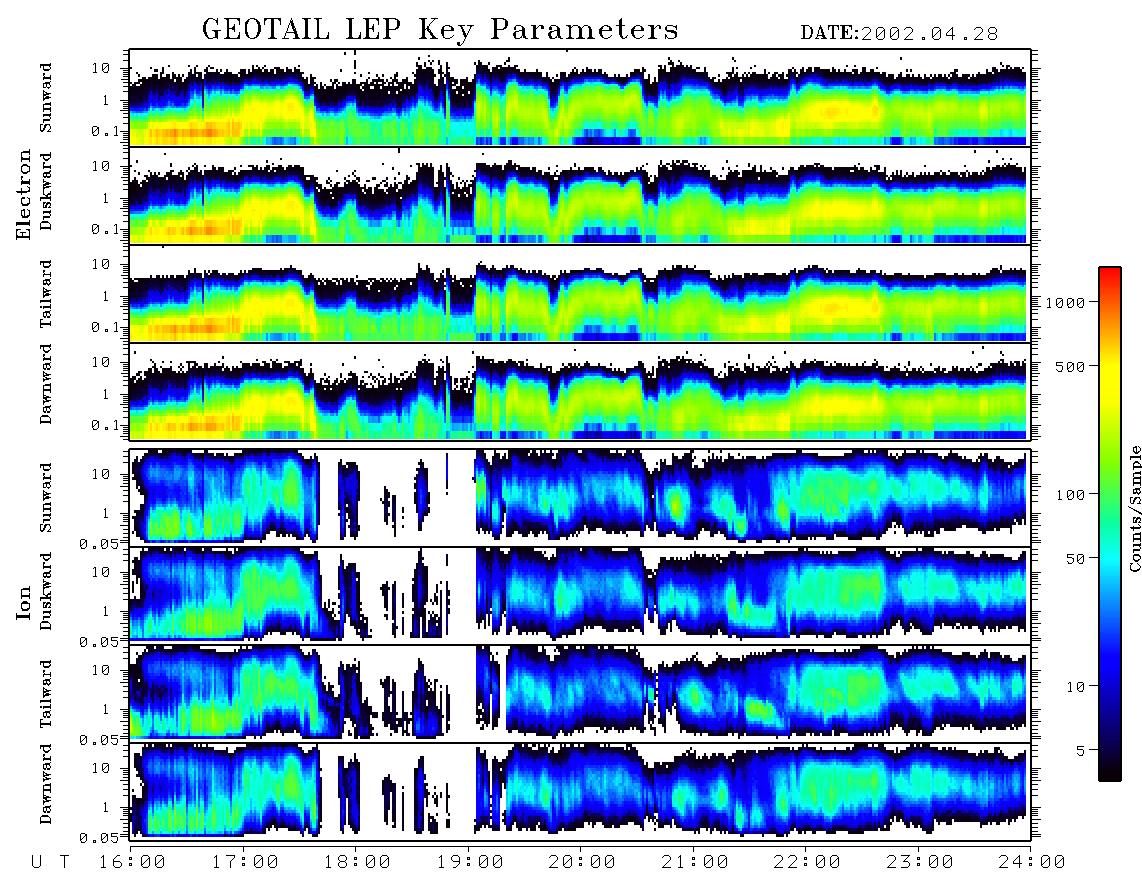The width and height of the screenshot is (1142, 880).
Task: Click the Electron Sunward spectrogram panel
Action: pos(580,98)
